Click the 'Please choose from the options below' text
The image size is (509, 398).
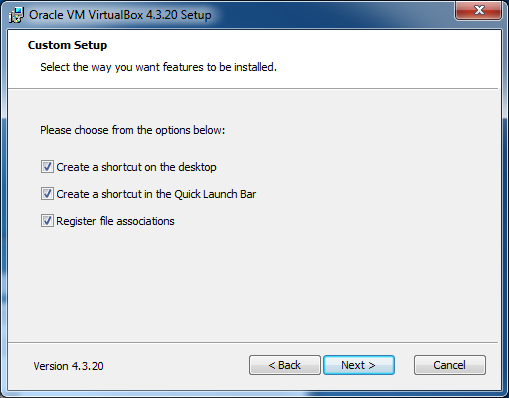point(133,130)
